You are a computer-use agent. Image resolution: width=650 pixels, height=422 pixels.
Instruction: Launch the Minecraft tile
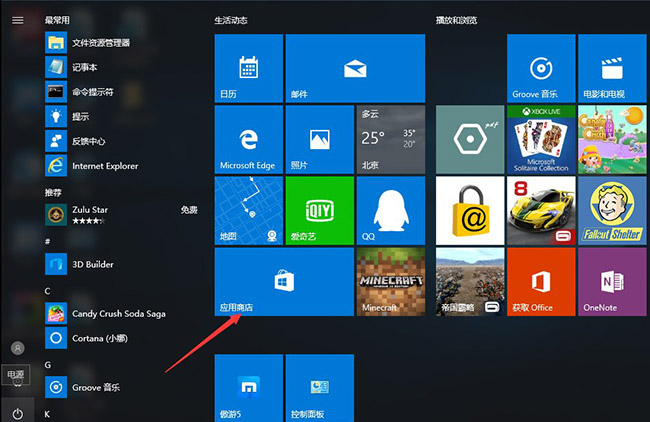[x=391, y=282]
